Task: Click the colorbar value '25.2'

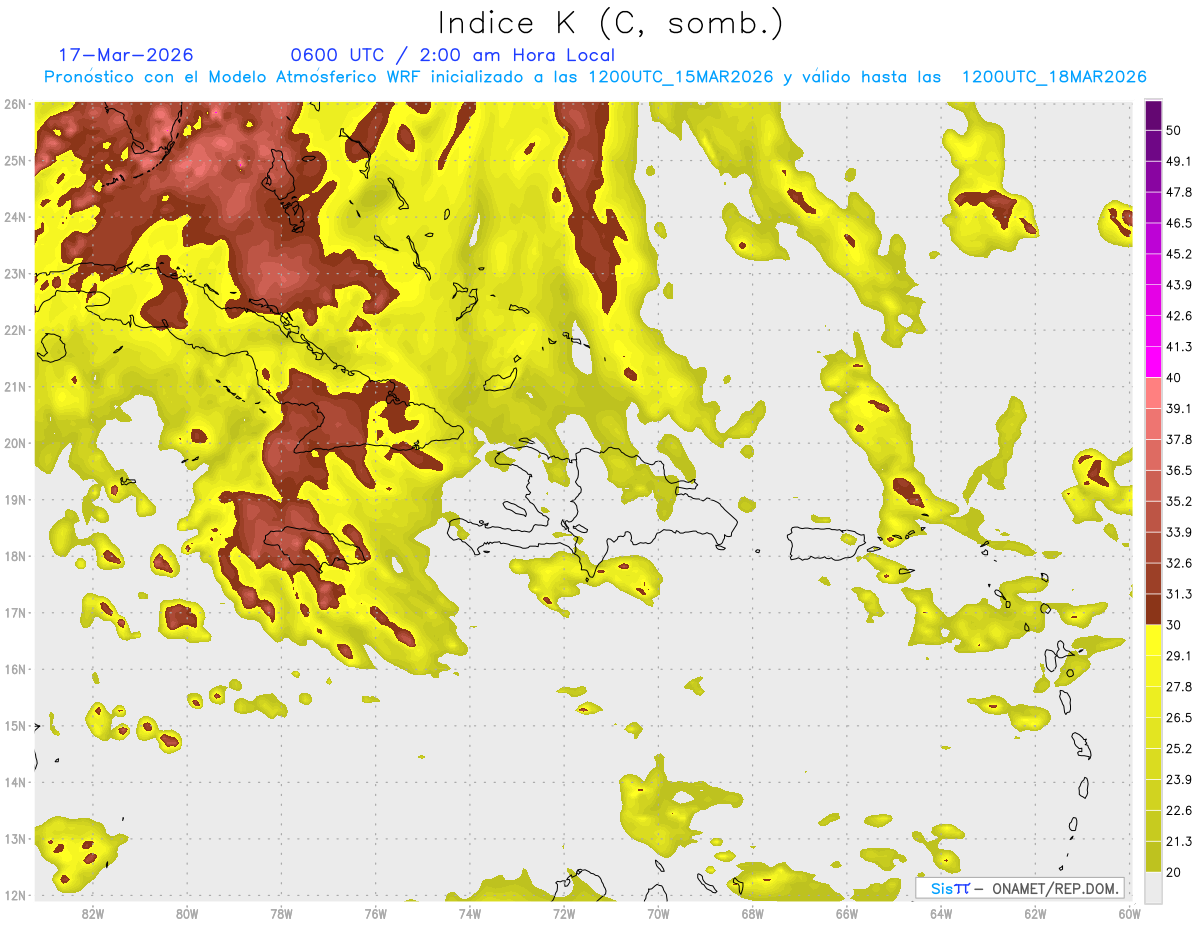Action: [1178, 749]
